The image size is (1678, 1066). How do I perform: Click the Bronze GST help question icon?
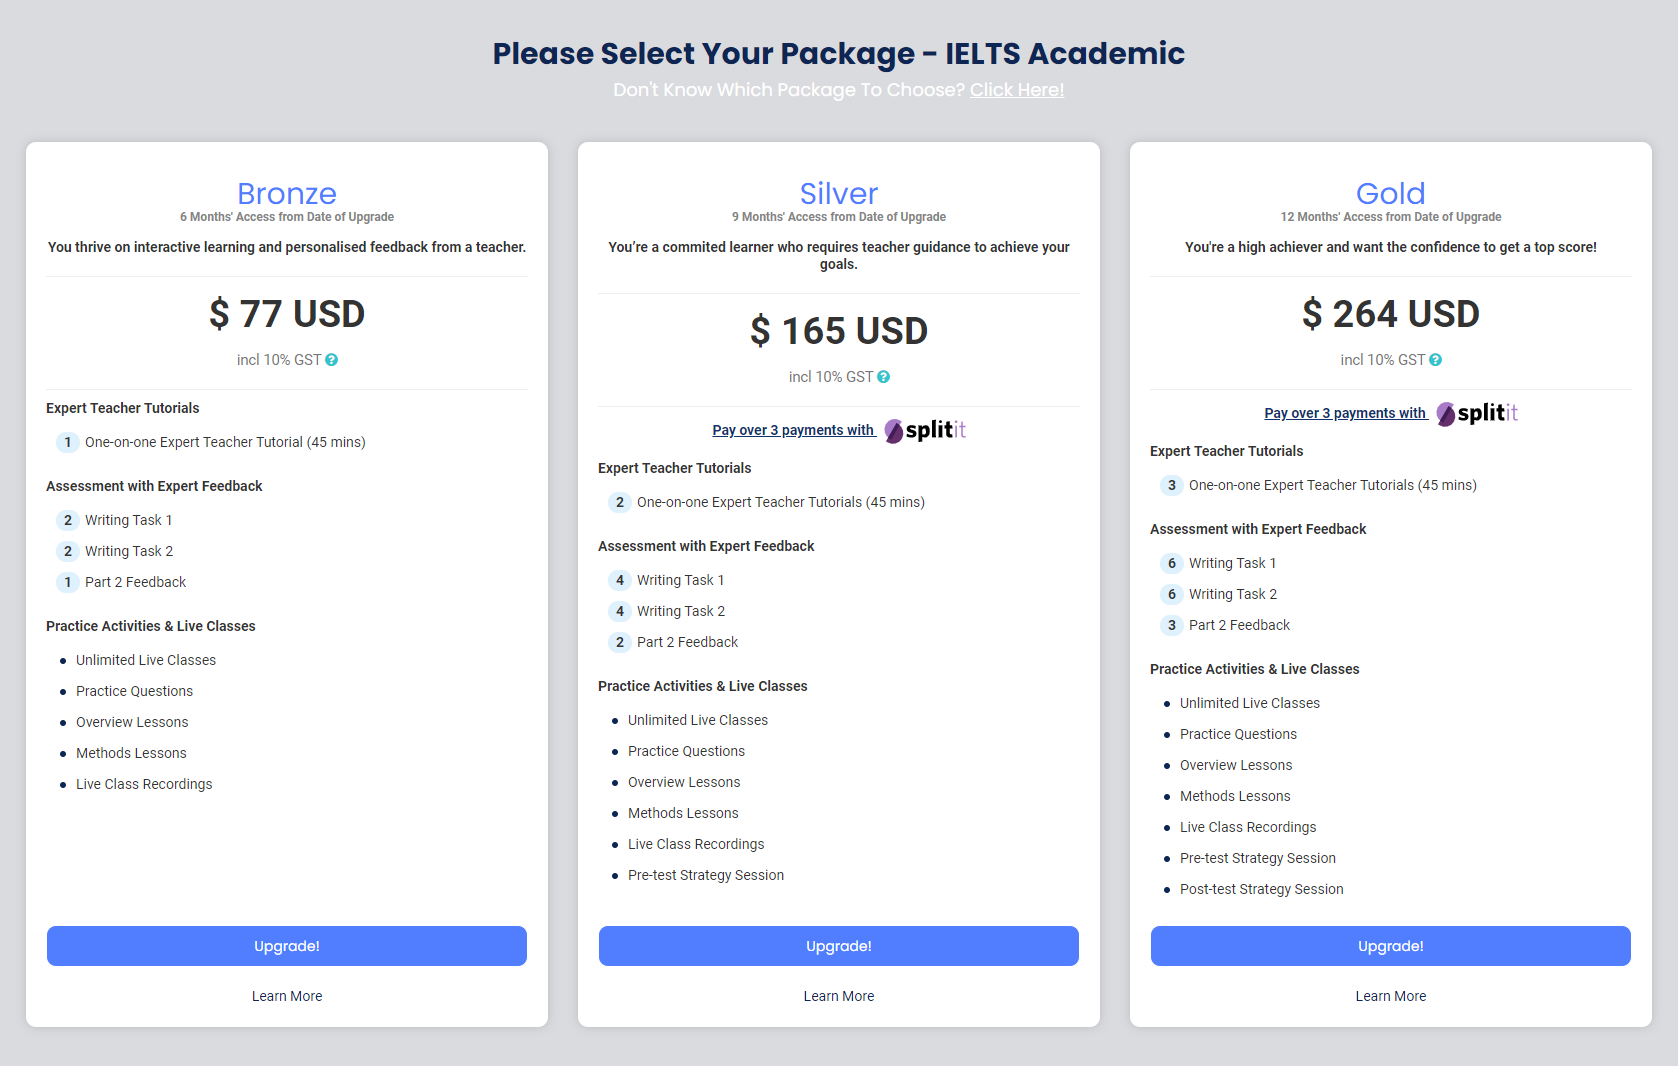coord(332,360)
